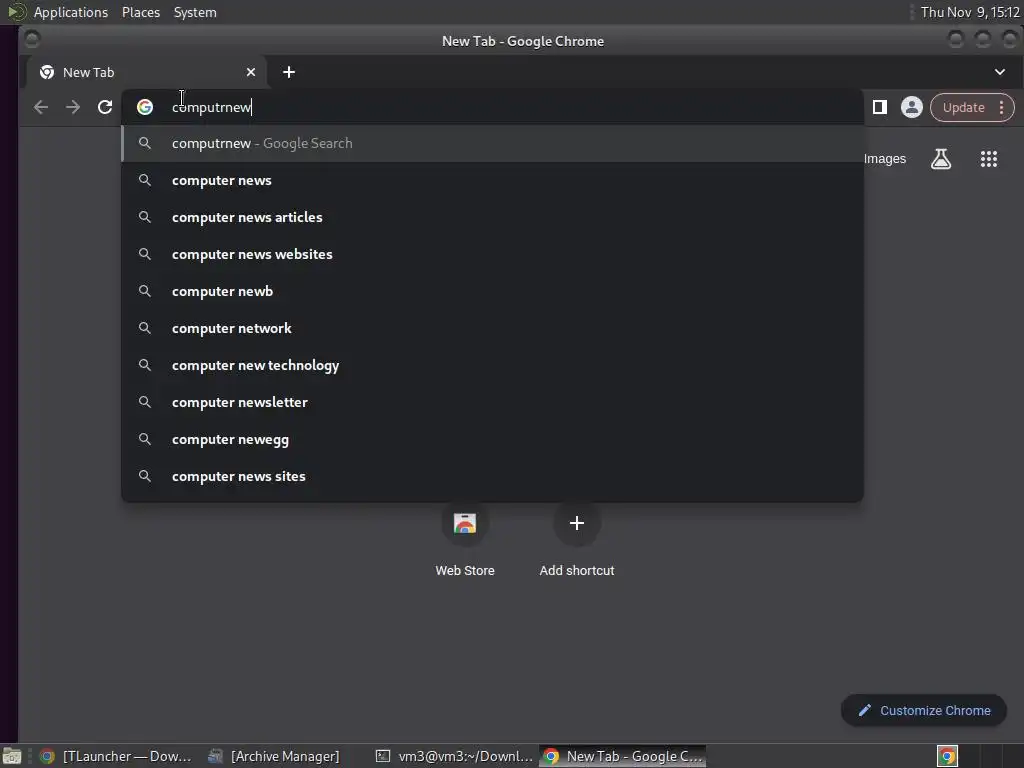The height and width of the screenshot is (768, 1024).
Task: Choose the 'computer newegg' suggestion
Action: point(492,440)
